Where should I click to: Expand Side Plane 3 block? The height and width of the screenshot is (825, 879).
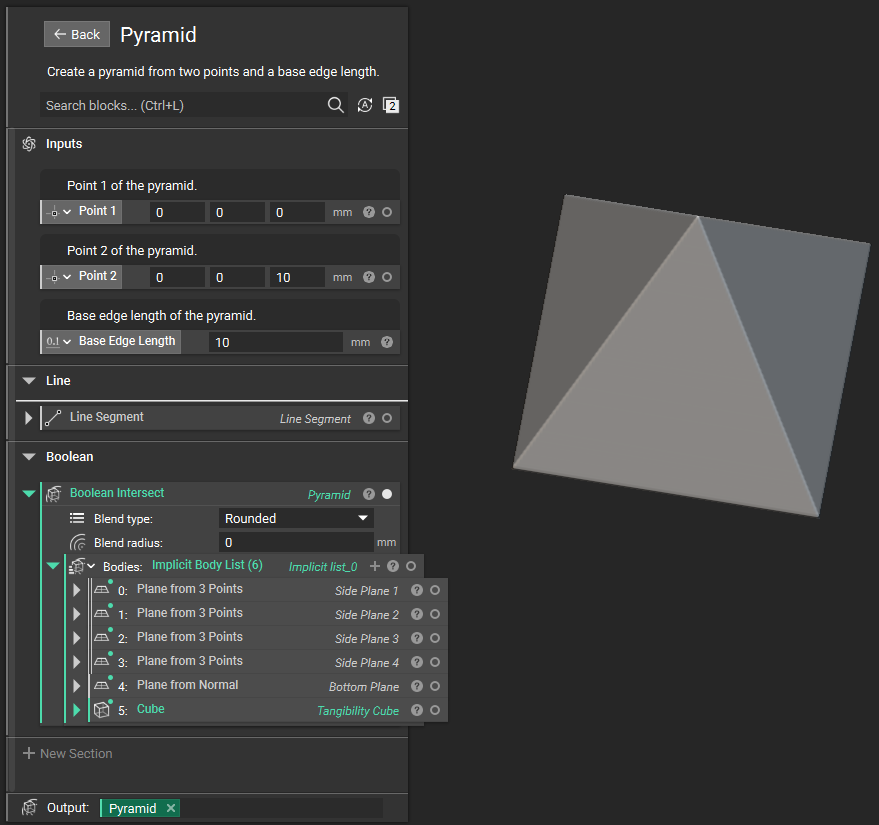coord(77,638)
